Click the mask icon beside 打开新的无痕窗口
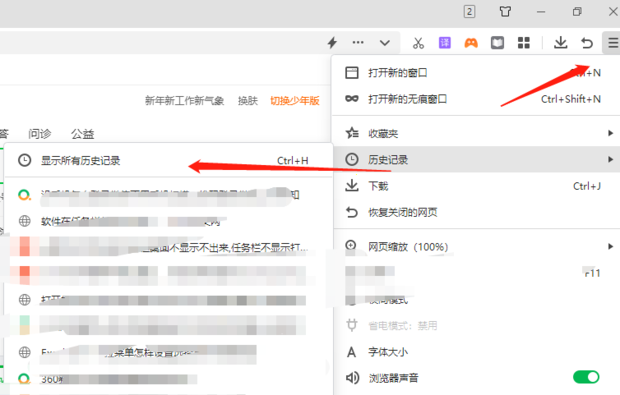The image size is (620, 395). coord(352,98)
